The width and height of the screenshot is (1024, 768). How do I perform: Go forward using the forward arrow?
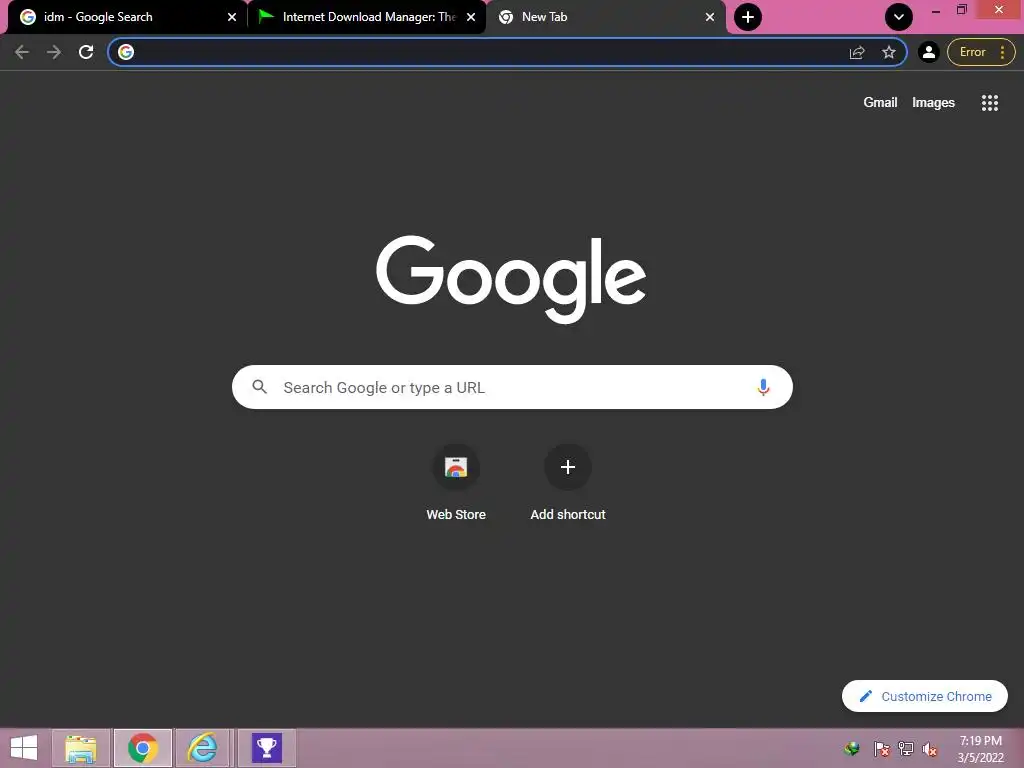tap(54, 52)
